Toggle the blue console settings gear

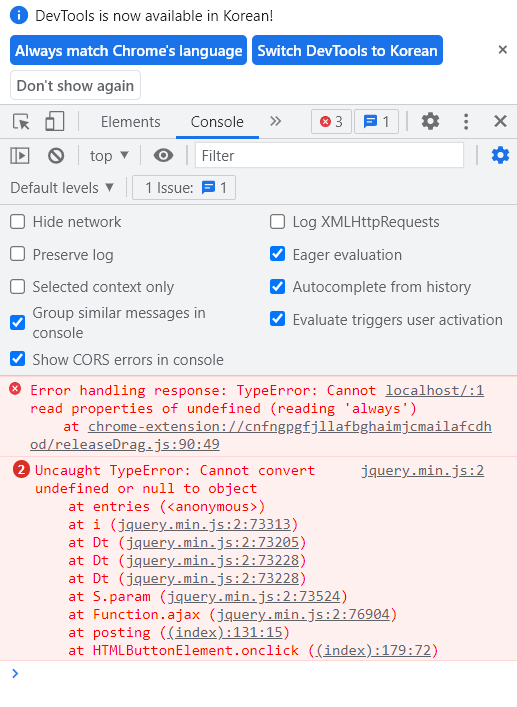pyautogui.click(x=500, y=156)
